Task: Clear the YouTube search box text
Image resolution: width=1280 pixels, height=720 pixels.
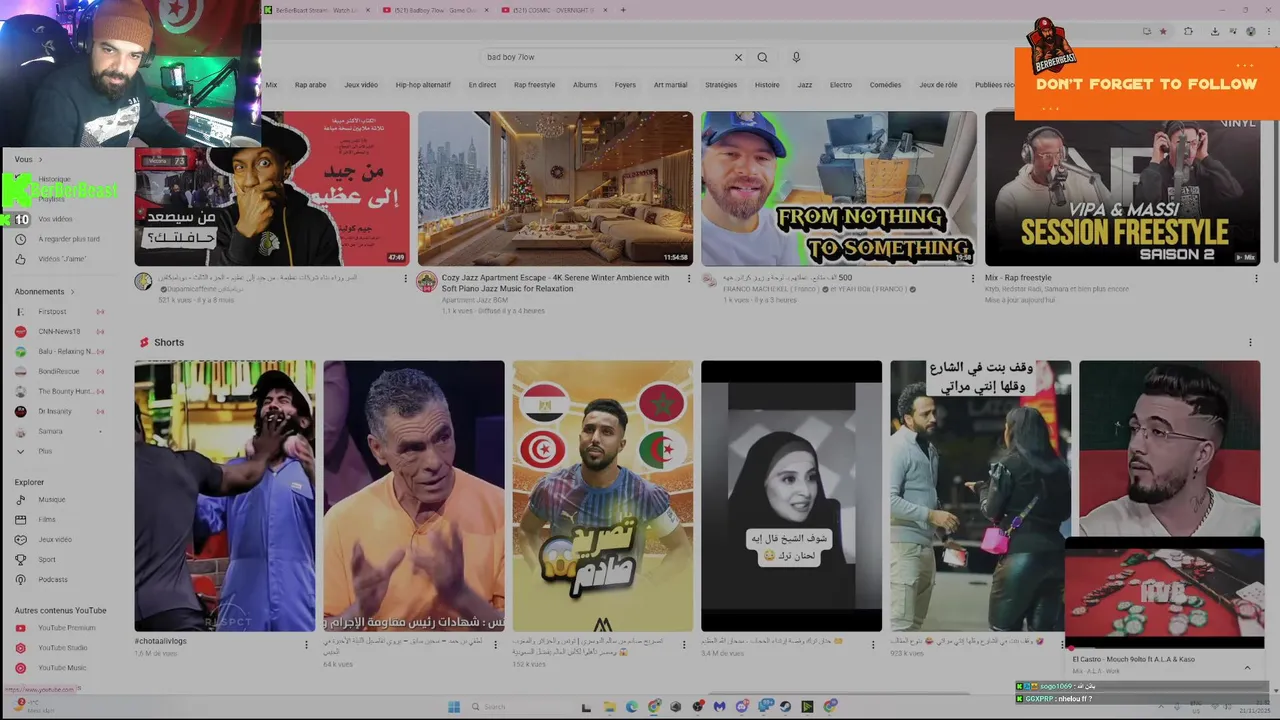Action: click(x=738, y=57)
